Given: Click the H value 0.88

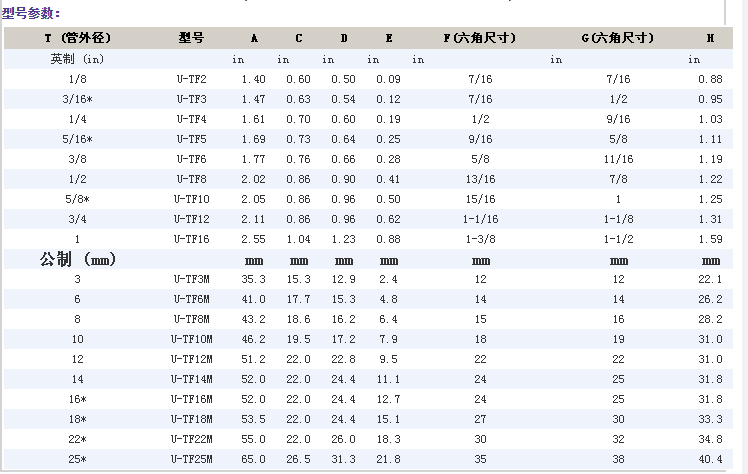Looking at the screenshot, I should [710, 79].
